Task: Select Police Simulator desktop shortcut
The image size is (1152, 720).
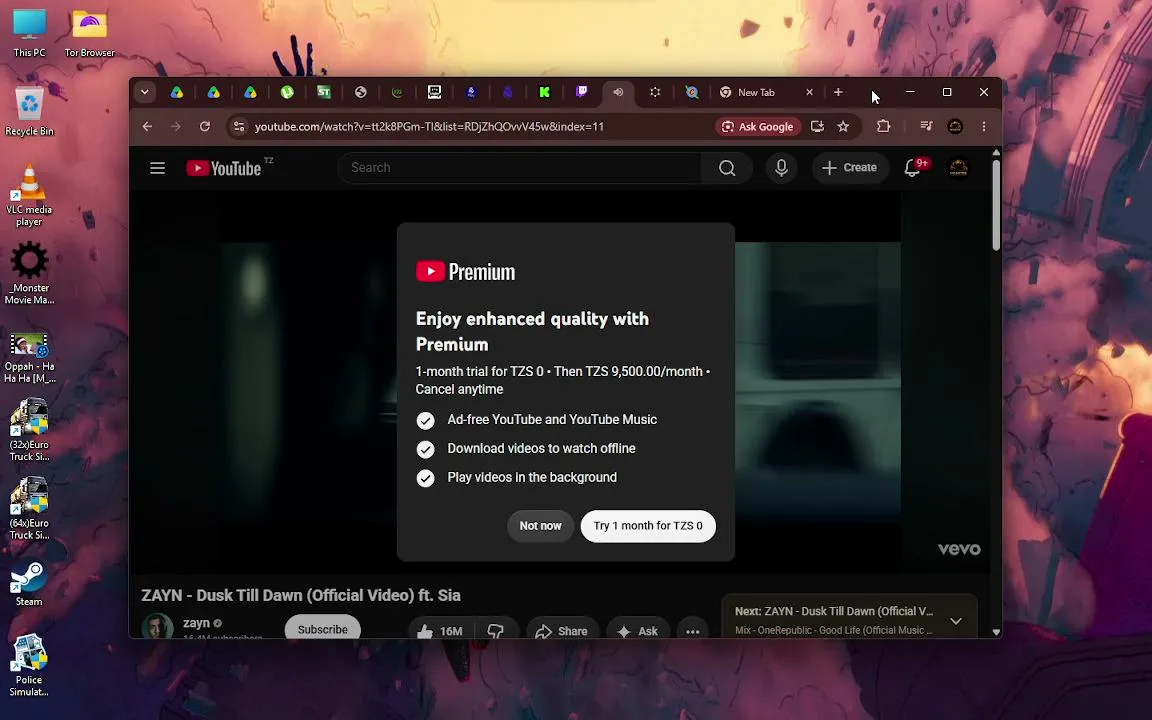Action: click(x=29, y=665)
